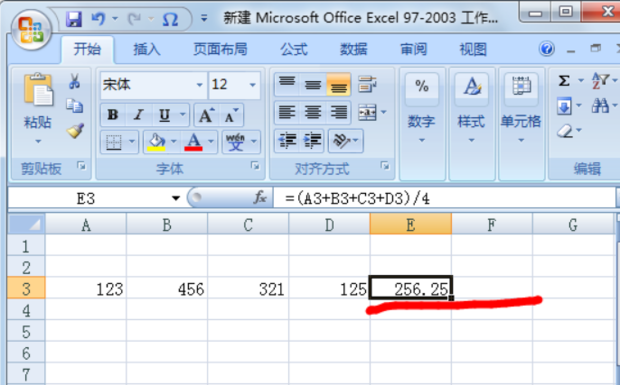
Task: Expand the Name Box dropdown arrow
Action: click(176, 198)
